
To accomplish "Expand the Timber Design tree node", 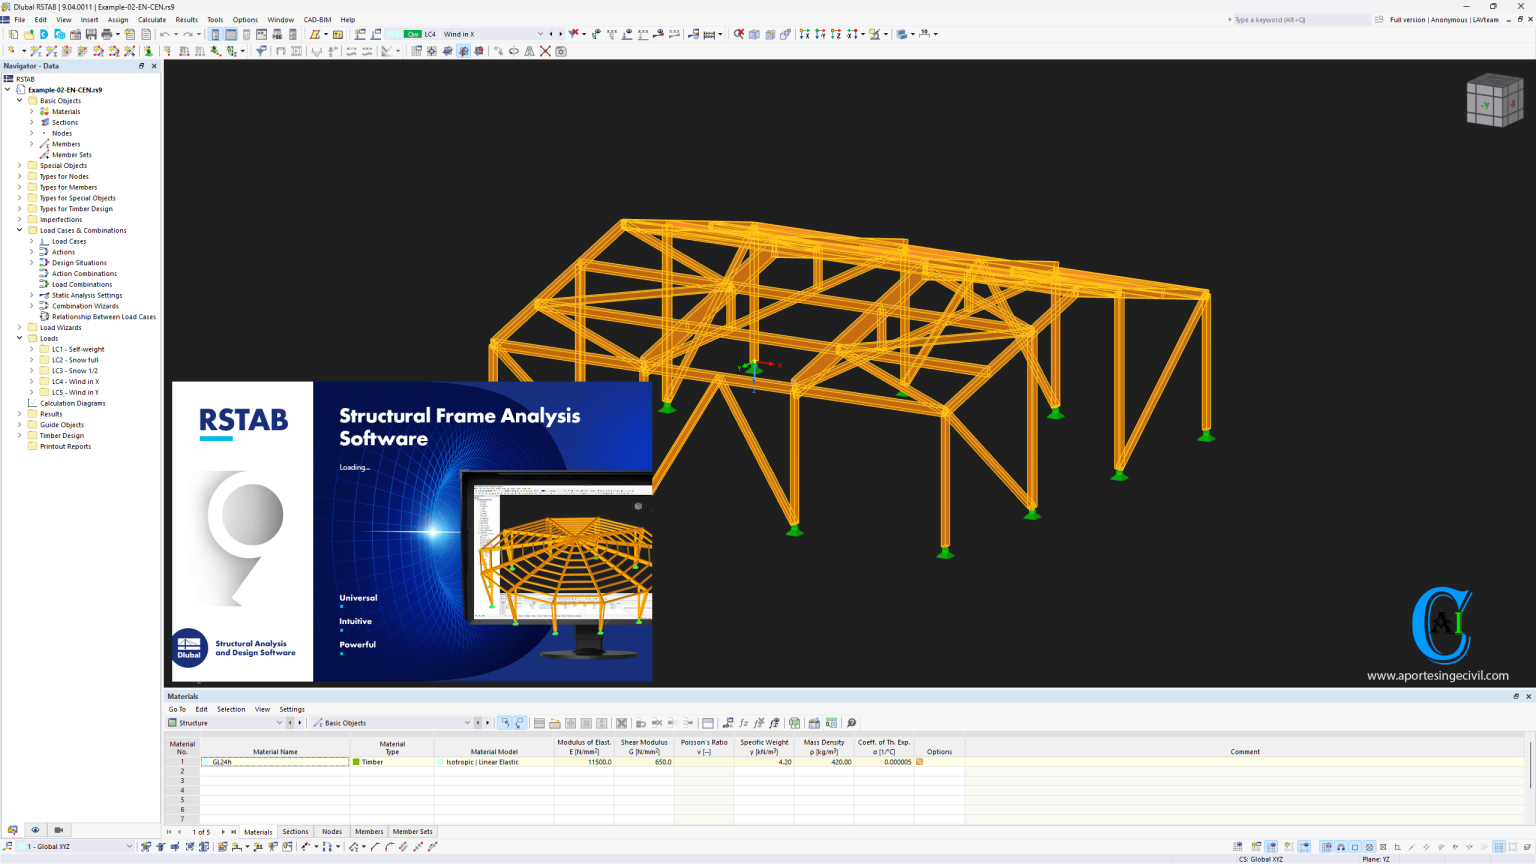I will 20,436.
